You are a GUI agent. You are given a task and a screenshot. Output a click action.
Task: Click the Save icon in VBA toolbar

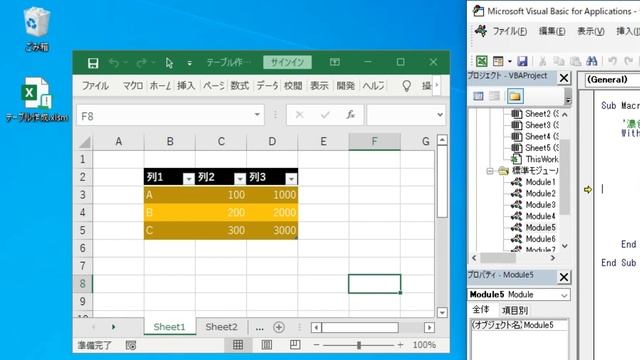coord(522,61)
